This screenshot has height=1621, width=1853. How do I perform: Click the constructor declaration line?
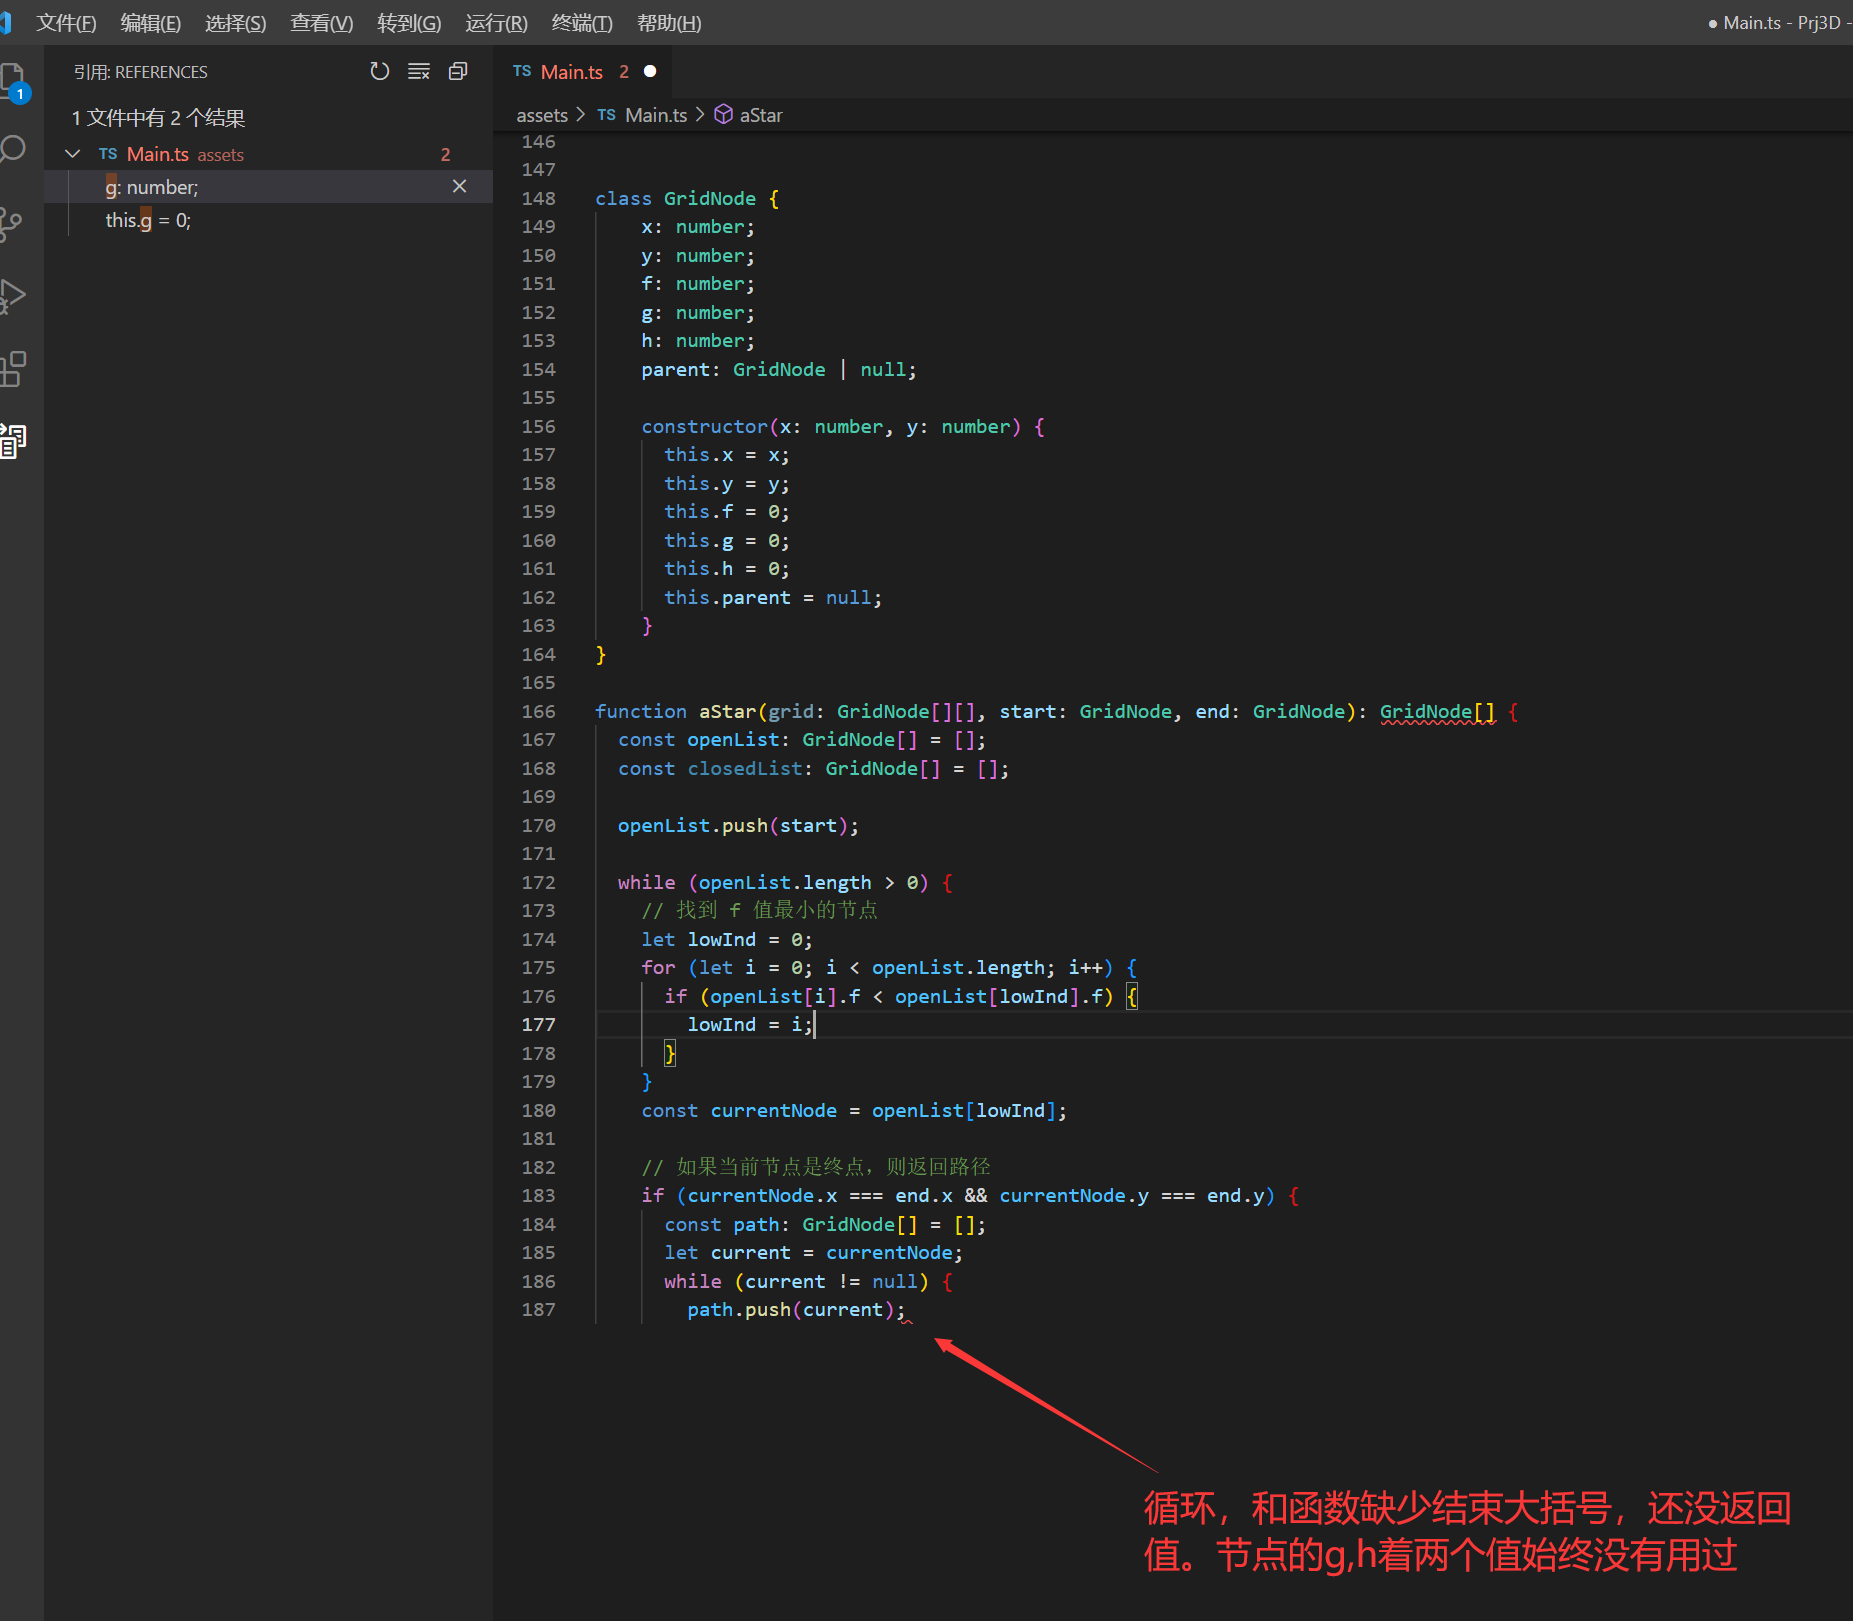[x=843, y=427]
